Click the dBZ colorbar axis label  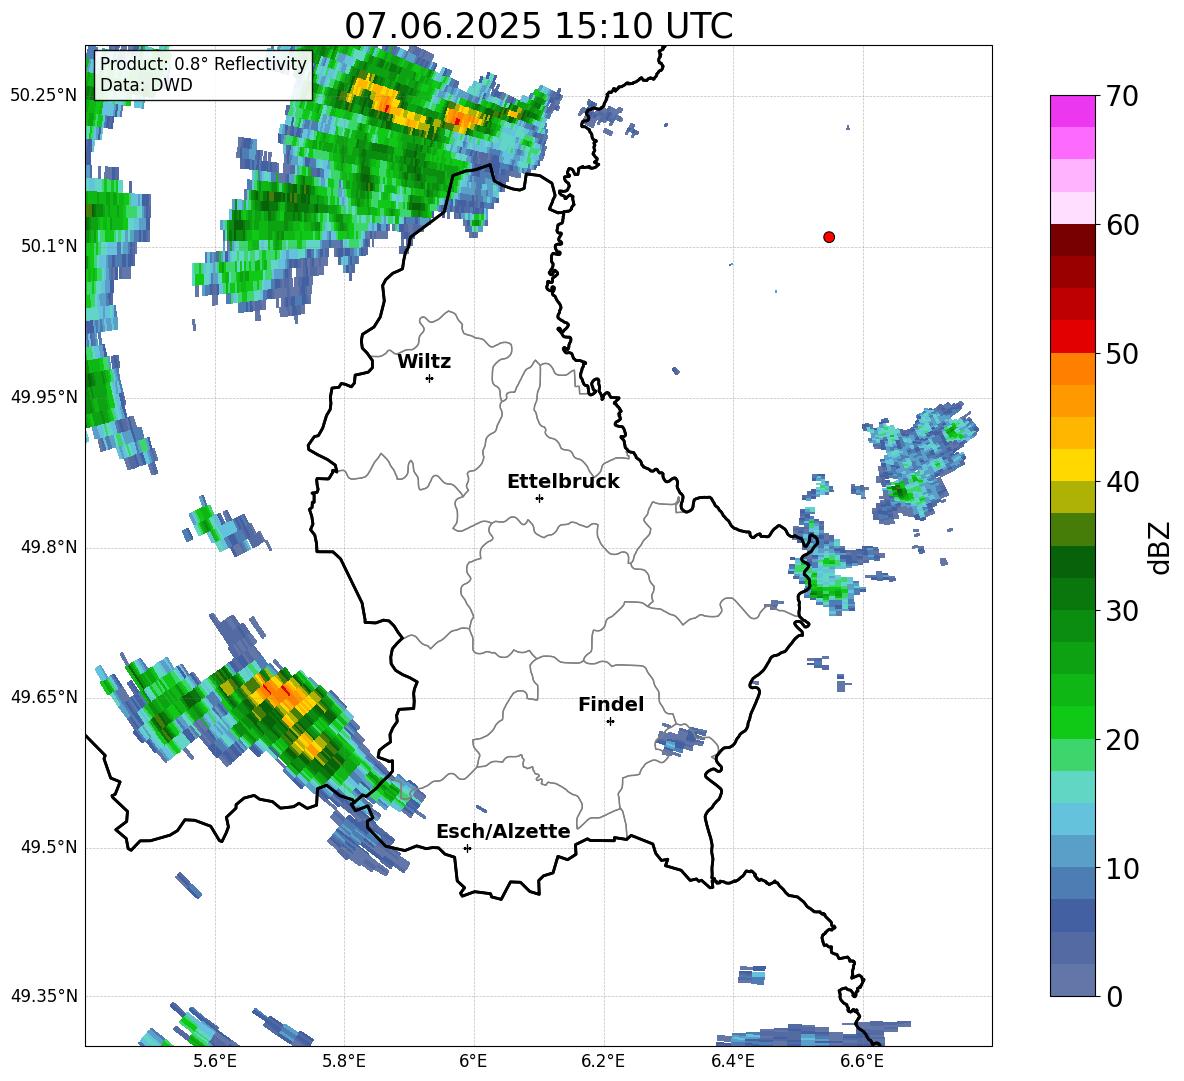coord(1160,547)
